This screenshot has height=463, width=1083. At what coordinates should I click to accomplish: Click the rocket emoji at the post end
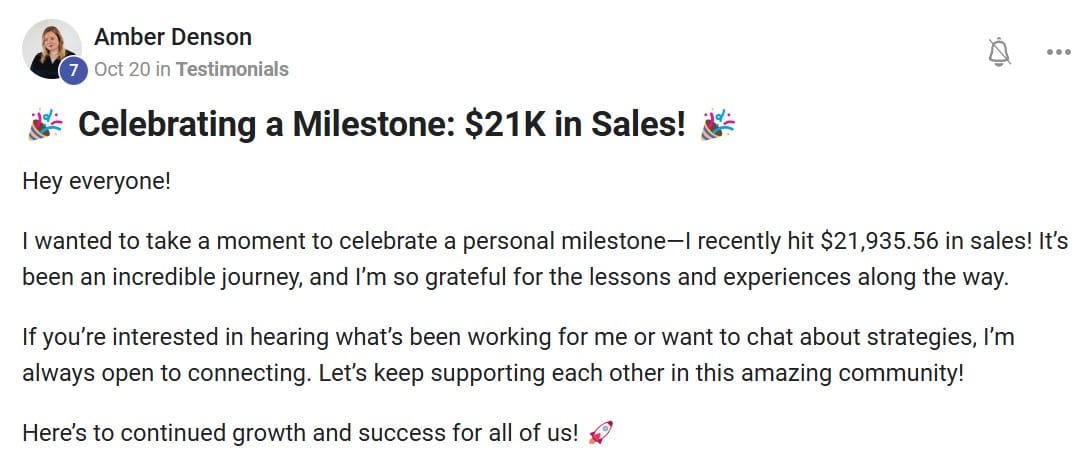pos(600,433)
